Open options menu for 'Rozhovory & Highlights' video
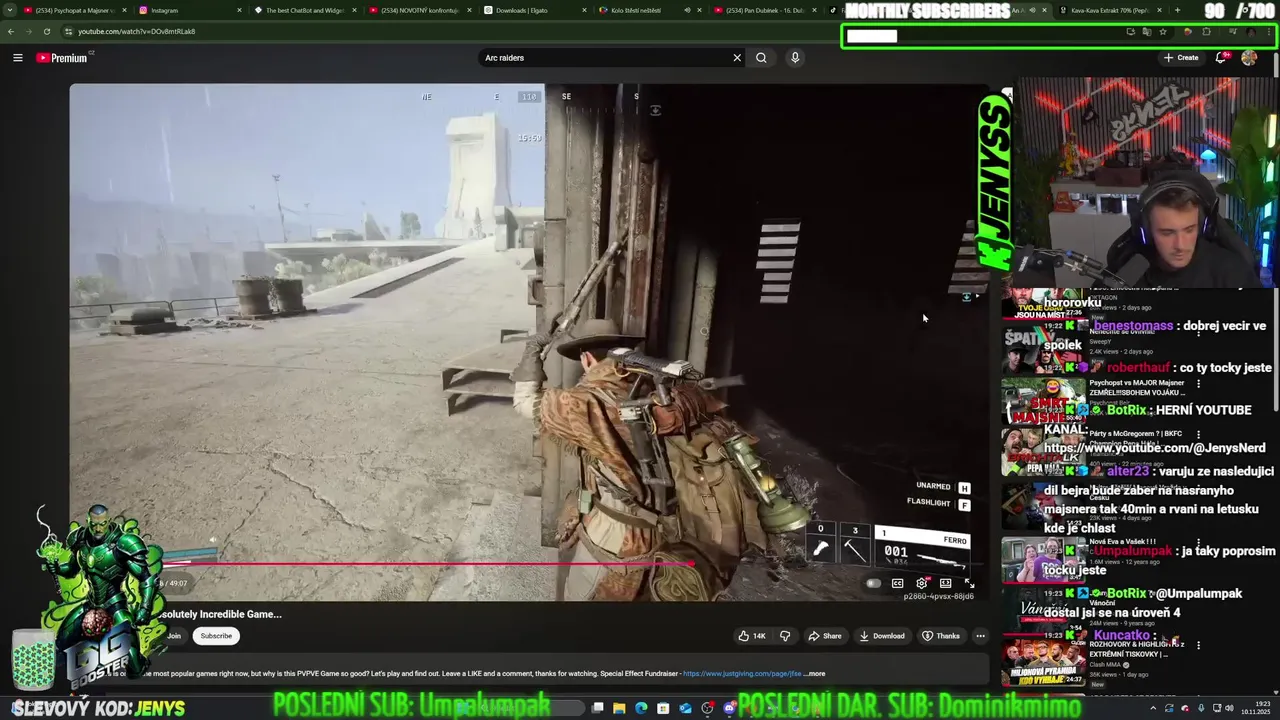 click(x=1198, y=645)
